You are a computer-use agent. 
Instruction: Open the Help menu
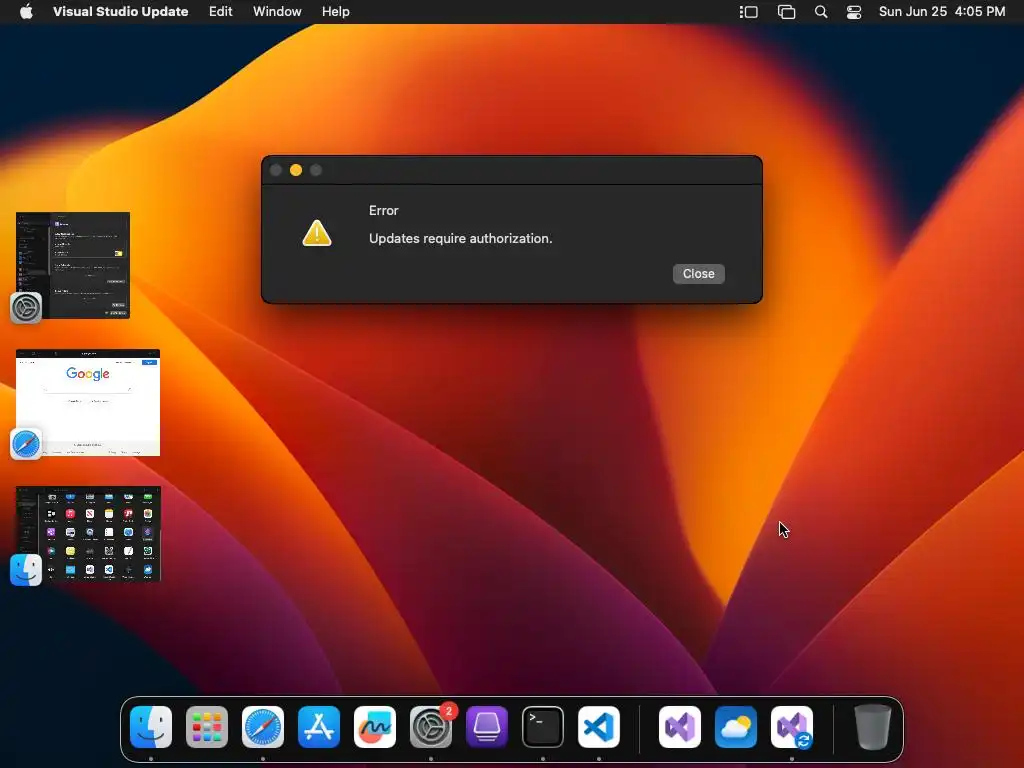coord(336,11)
